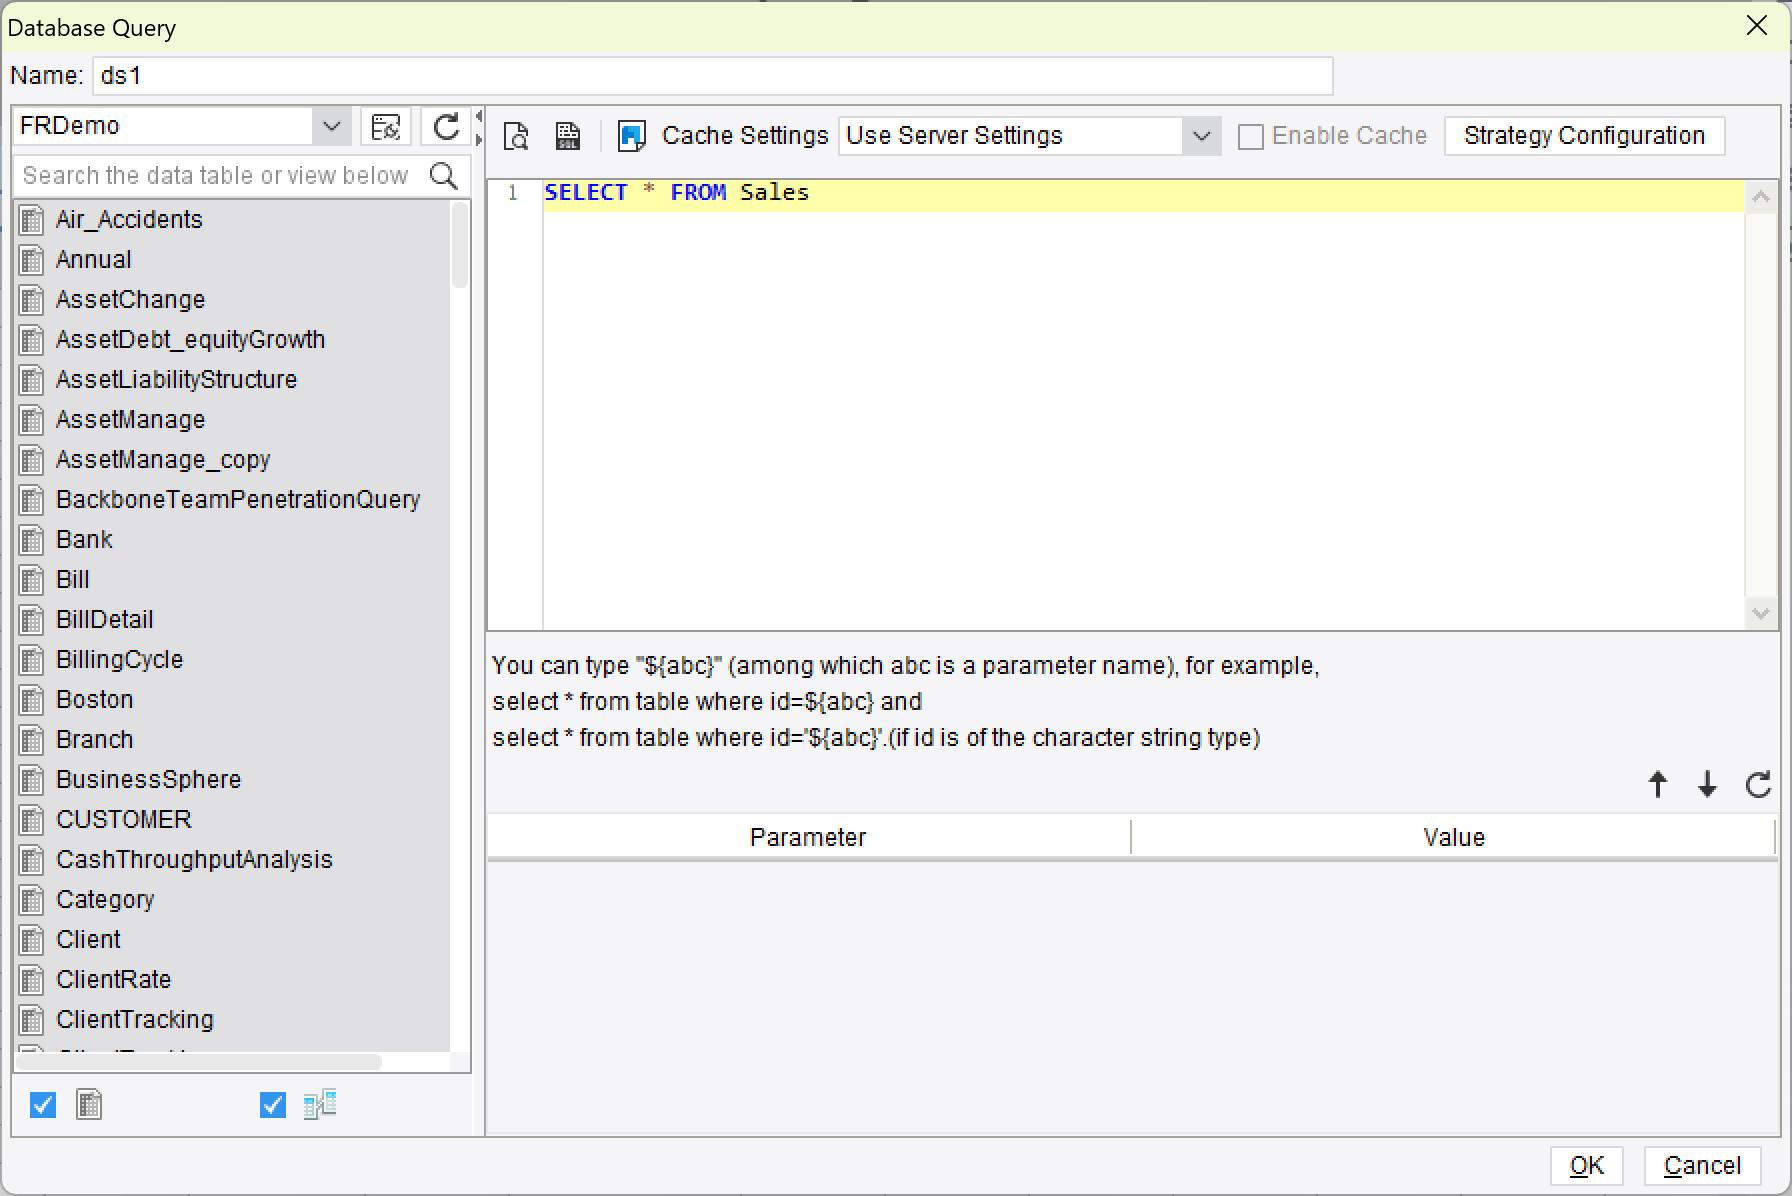Click the parameter refresh icon above the Parameter table
The image size is (1792, 1196).
tap(1757, 785)
